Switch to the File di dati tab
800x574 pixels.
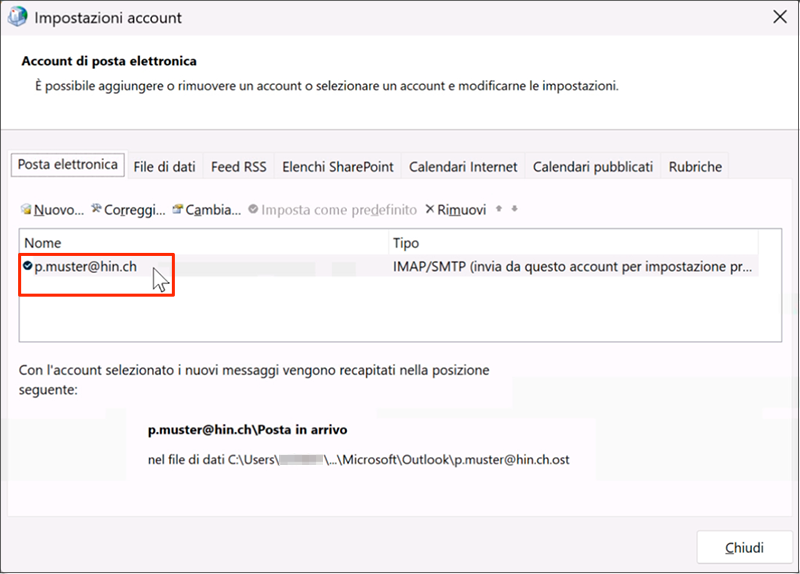pos(164,167)
